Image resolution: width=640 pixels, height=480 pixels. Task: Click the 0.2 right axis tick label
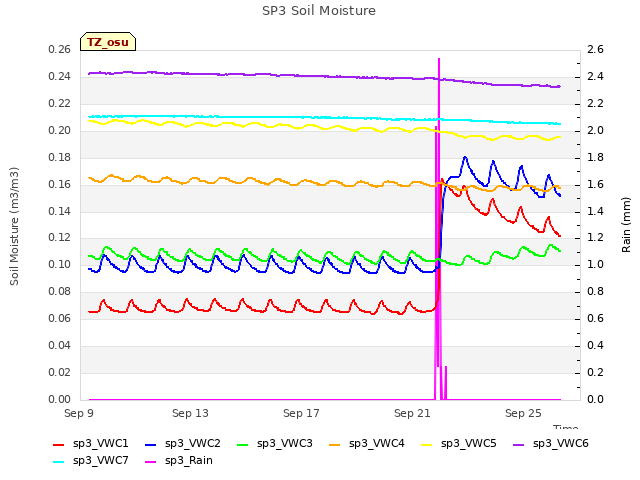pyautogui.click(x=595, y=372)
